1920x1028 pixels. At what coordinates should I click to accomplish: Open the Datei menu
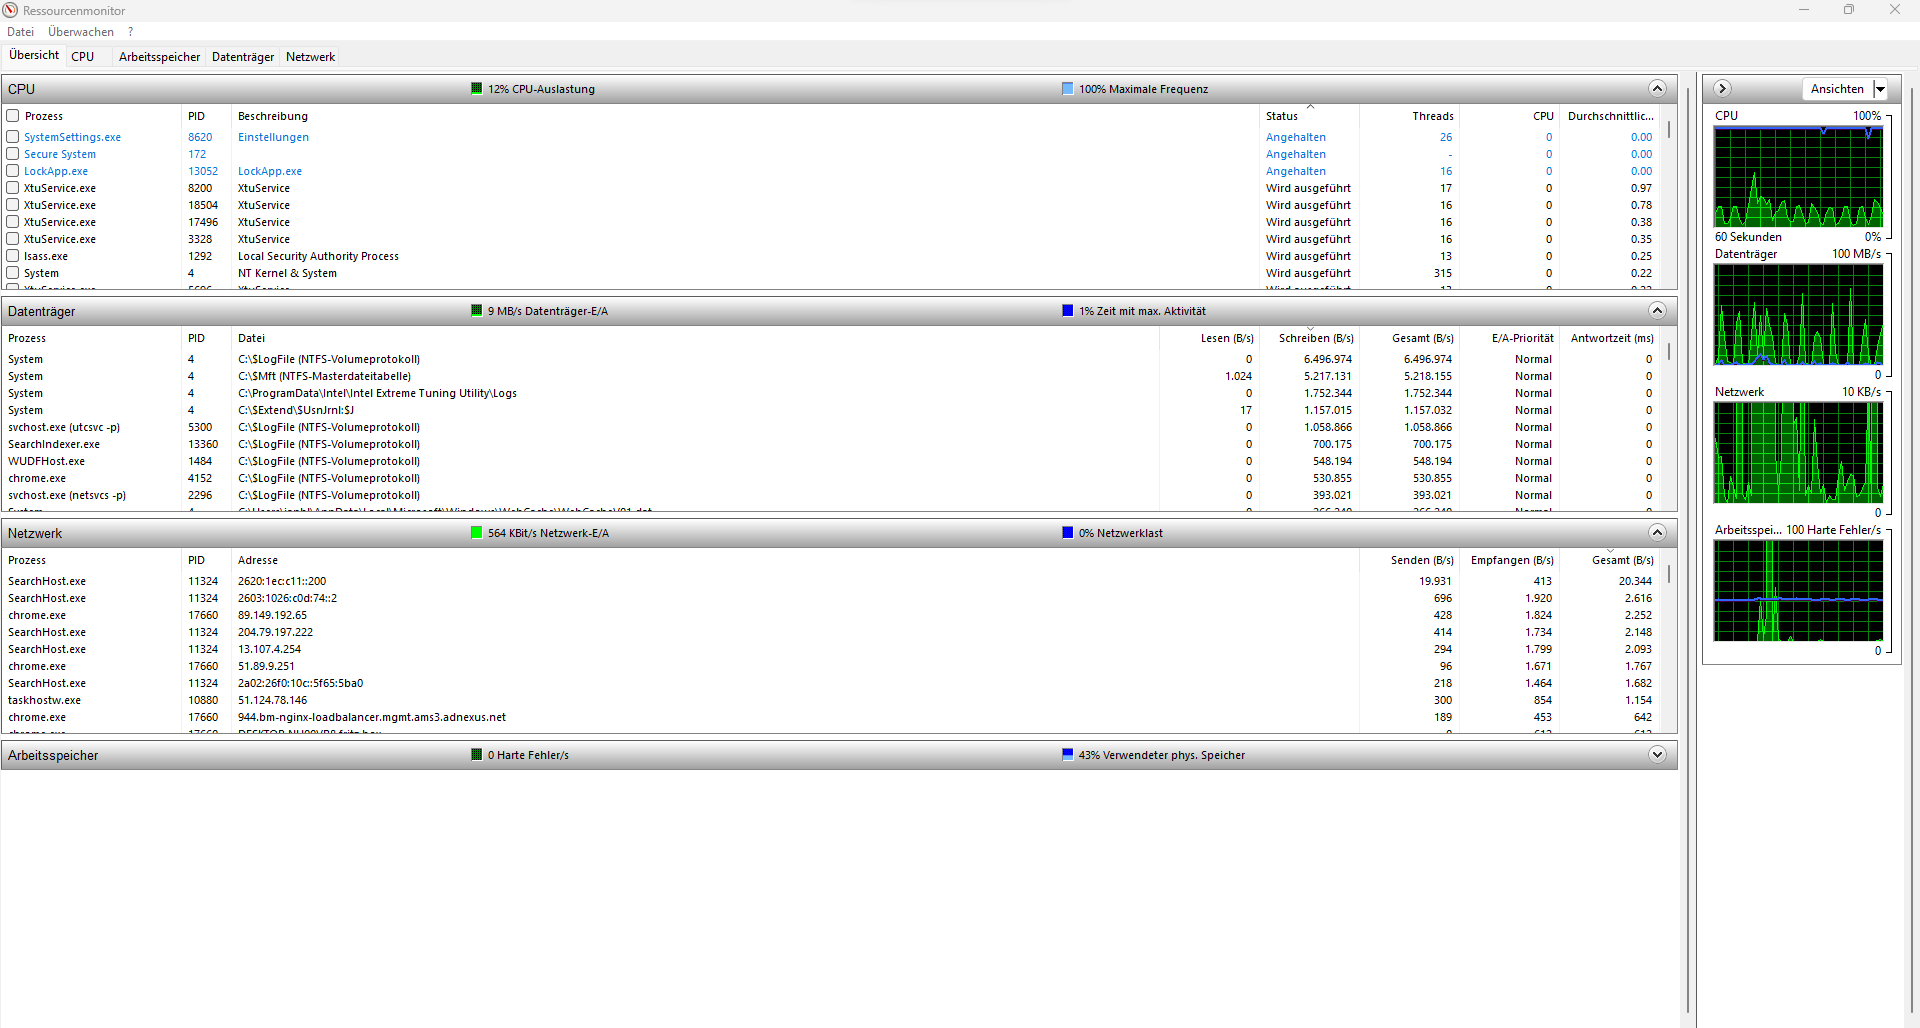point(21,32)
